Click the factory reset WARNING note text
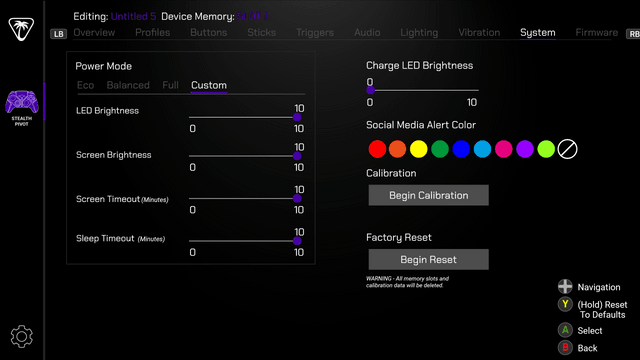 (407, 282)
